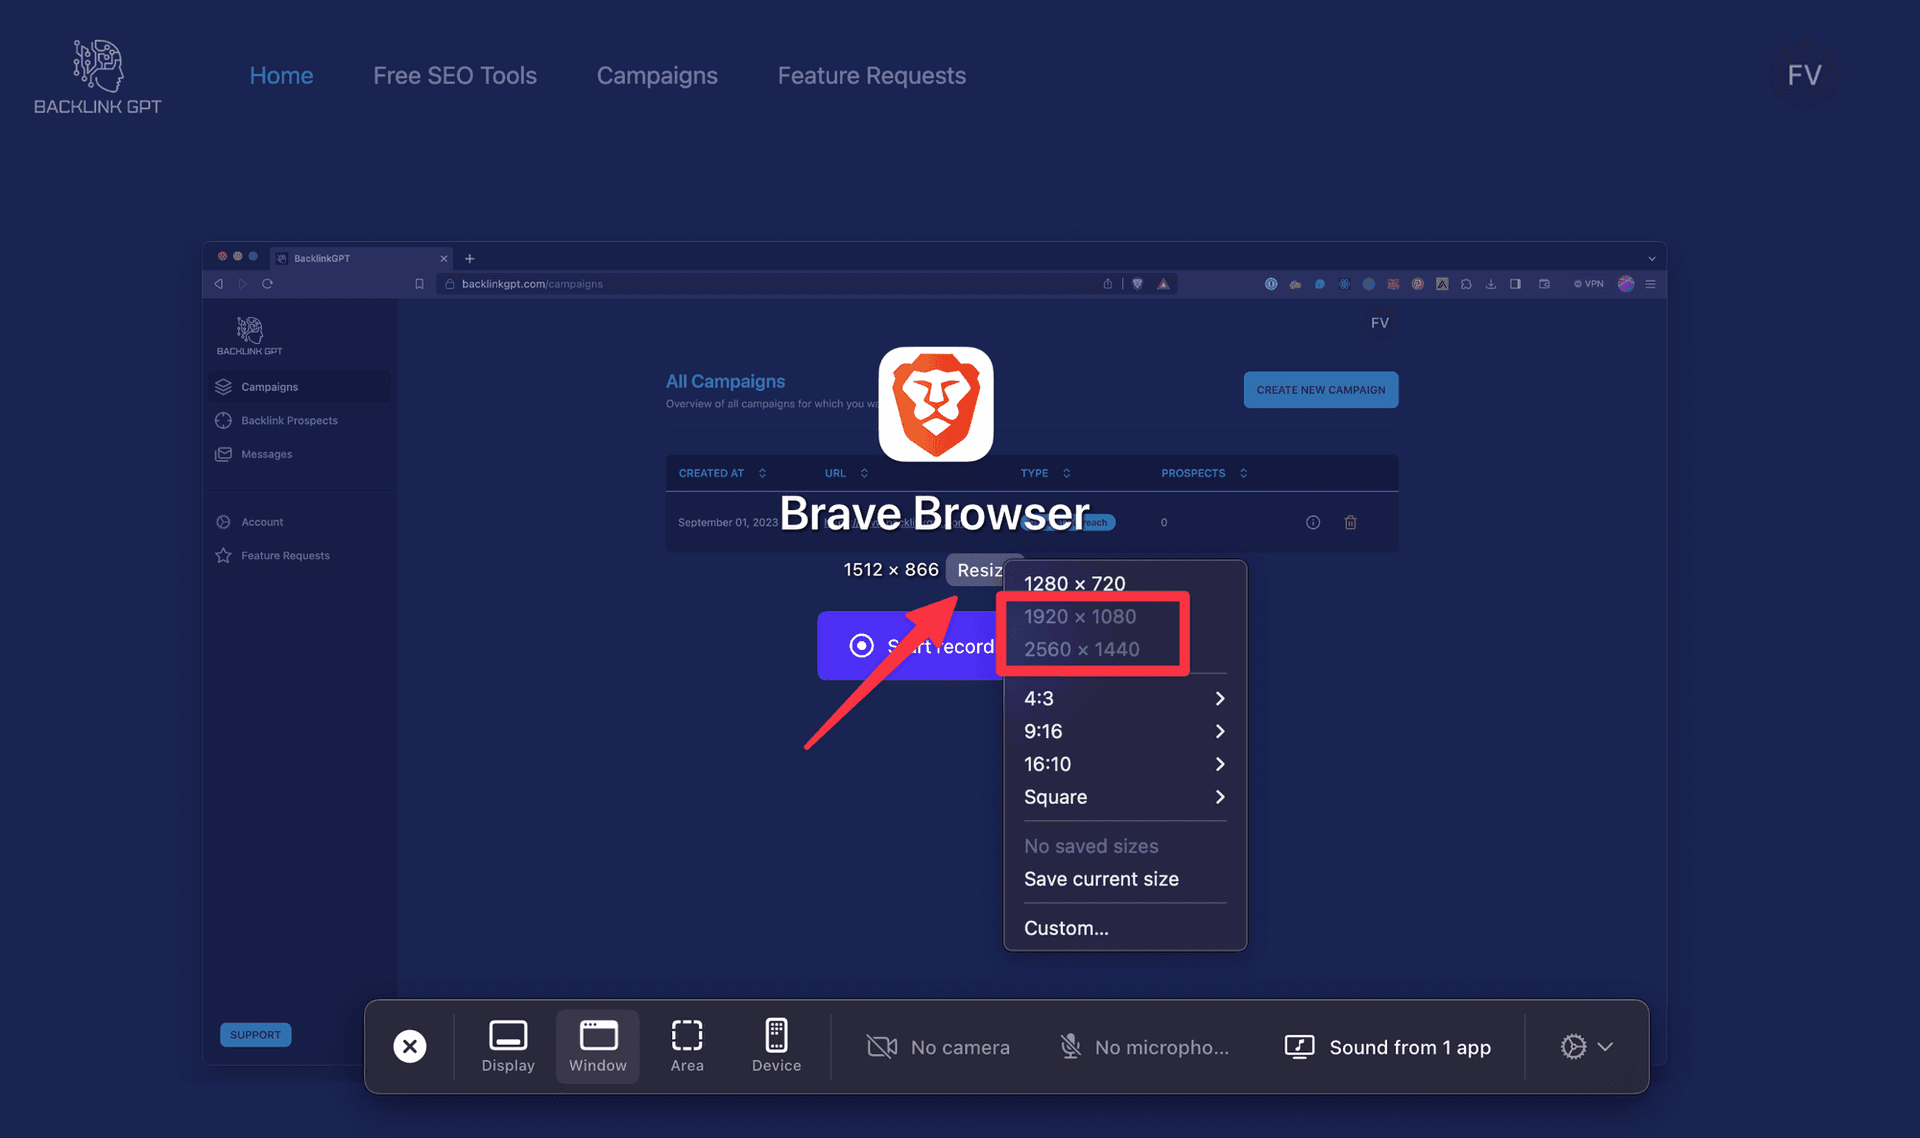Sort by Created At column
This screenshot has width=1920, height=1138.
(x=722, y=473)
